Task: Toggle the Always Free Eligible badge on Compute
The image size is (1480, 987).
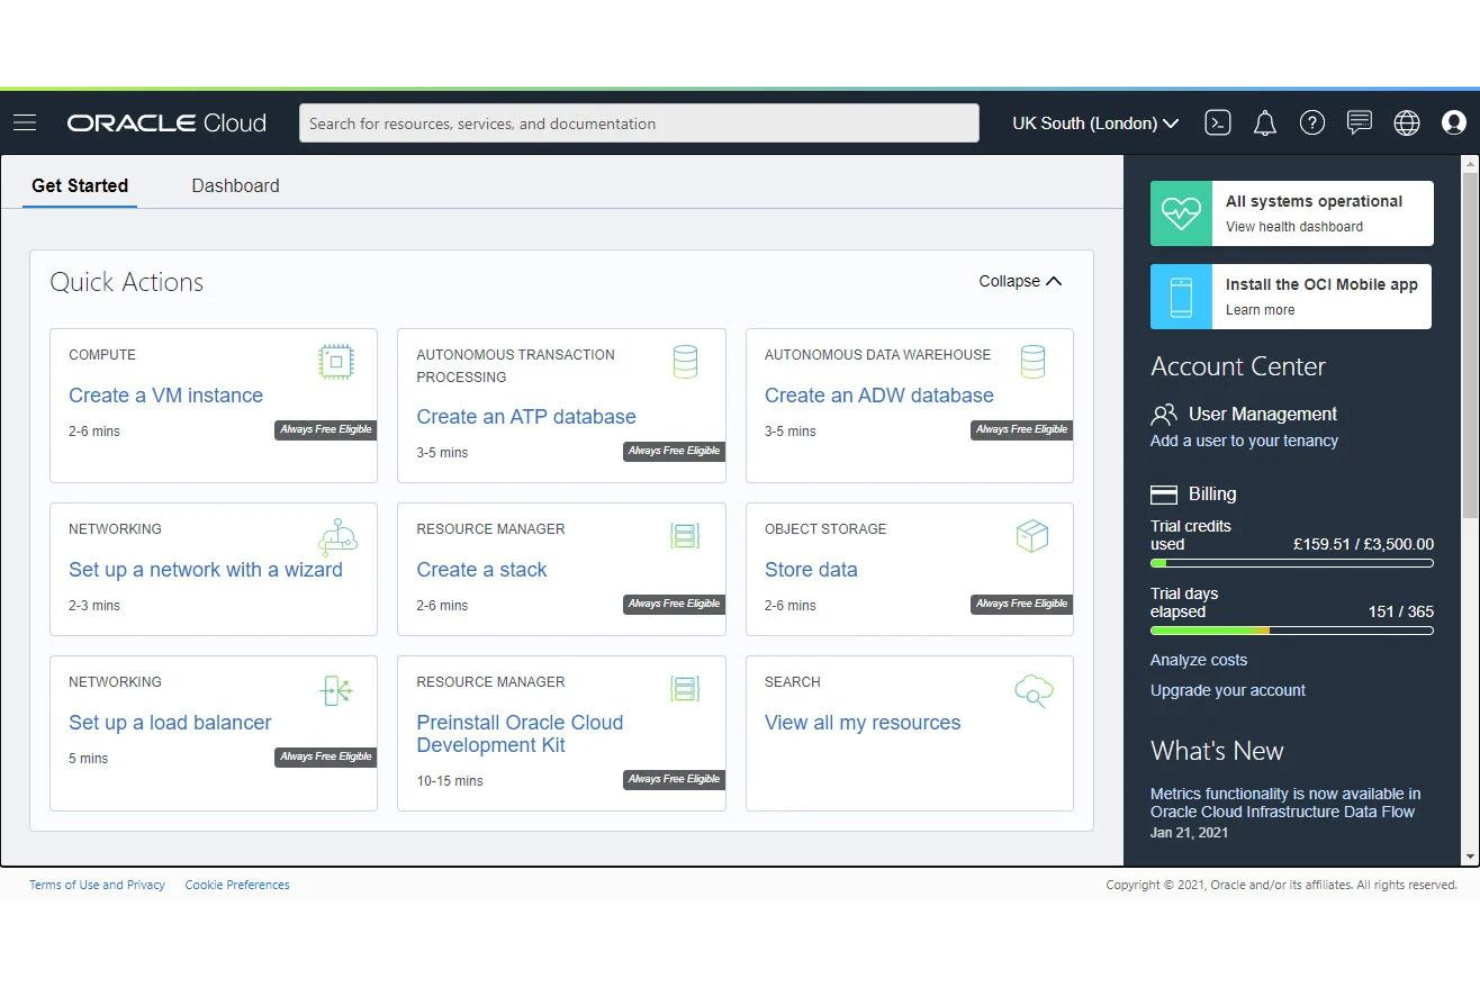Action: coord(325,430)
